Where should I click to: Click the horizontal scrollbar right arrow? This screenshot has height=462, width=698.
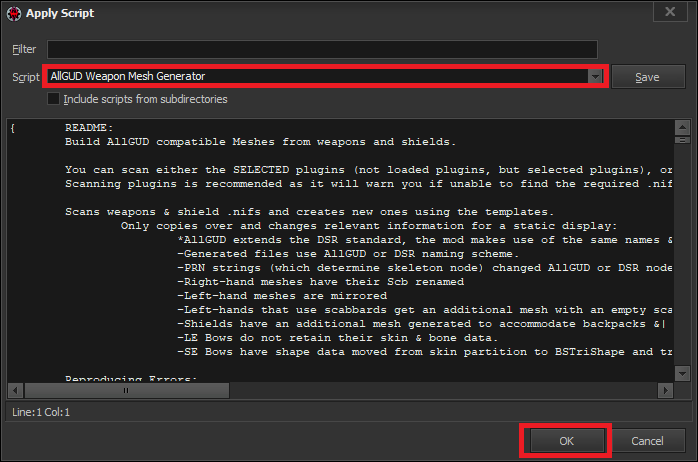pyautogui.click(x=666, y=390)
